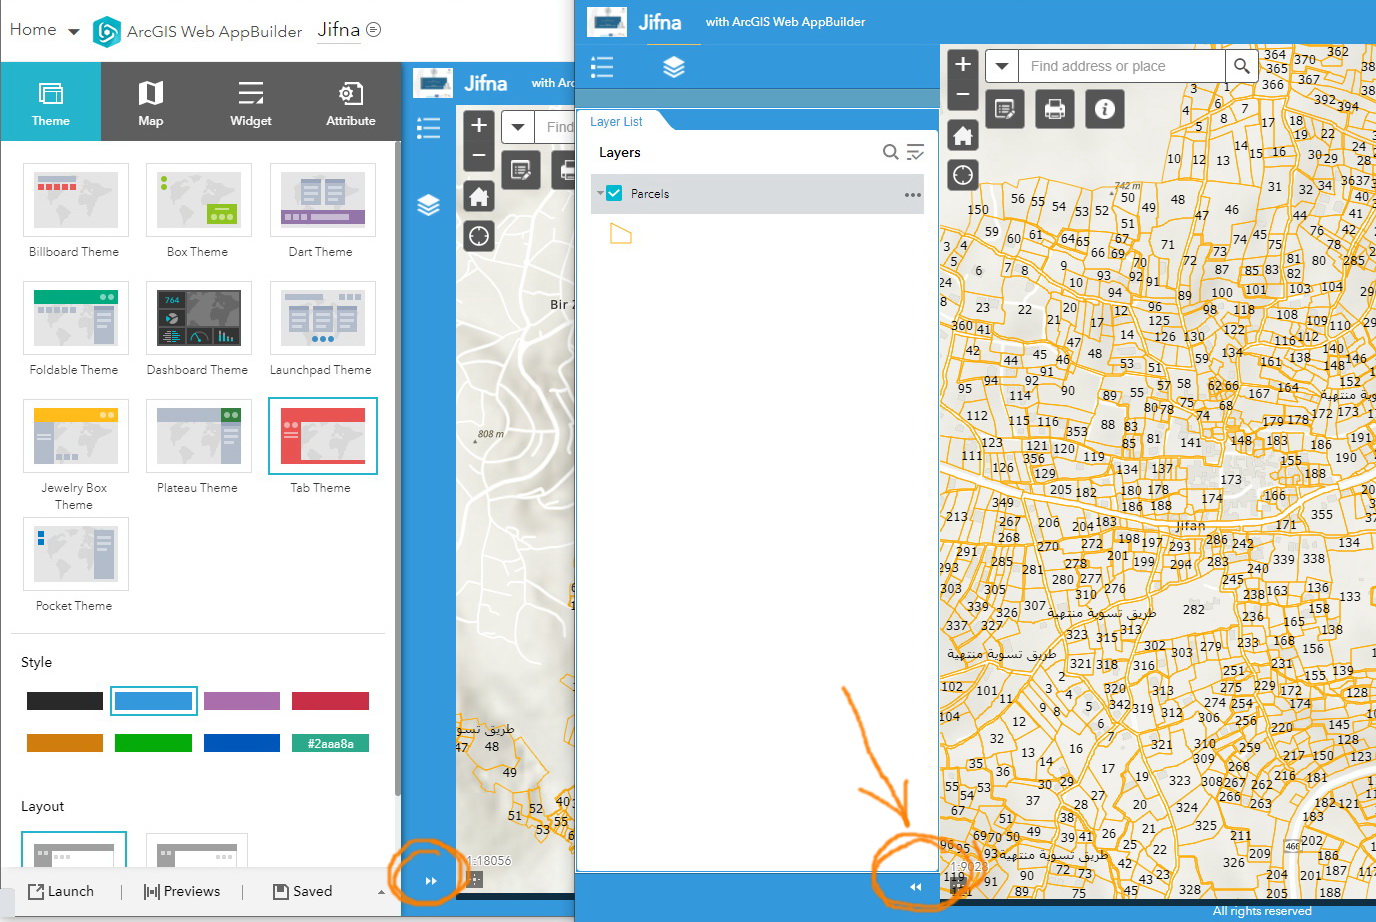The width and height of the screenshot is (1376, 922).
Task: Click the Launch button
Action: pyautogui.click(x=61, y=891)
